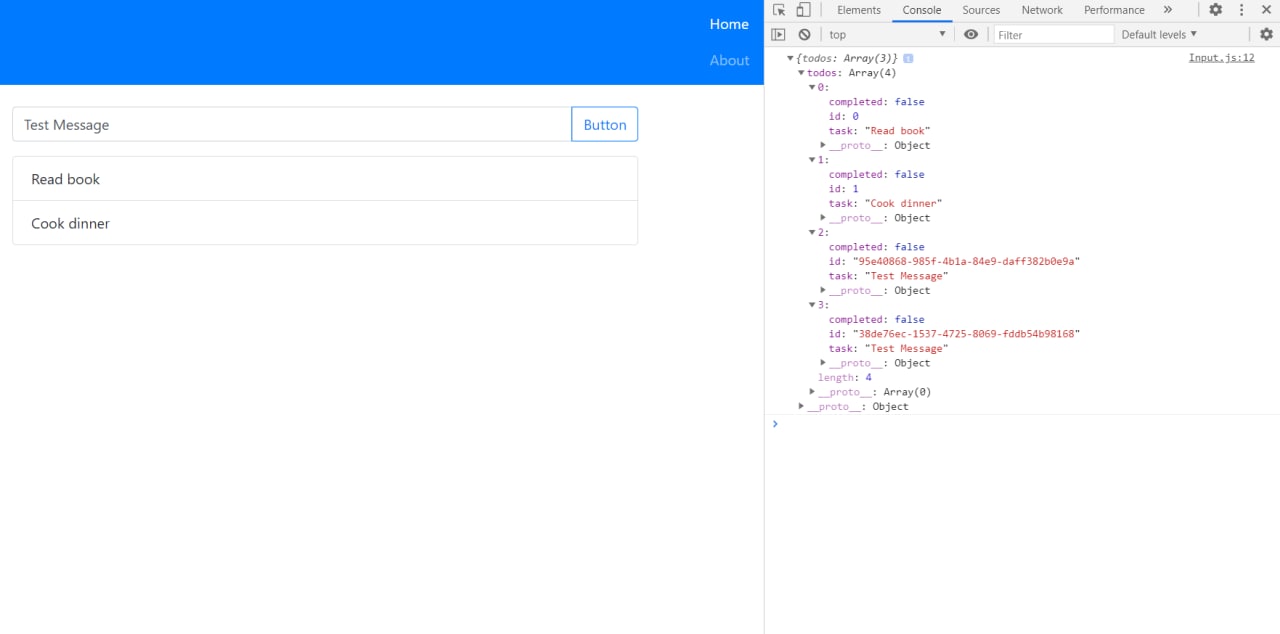Open console settings gear beside Default levels

[x=1266, y=34]
